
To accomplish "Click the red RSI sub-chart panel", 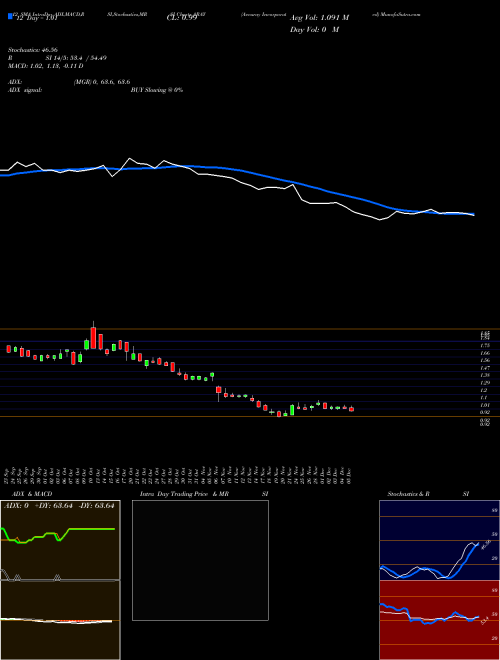I will [x=439, y=620].
